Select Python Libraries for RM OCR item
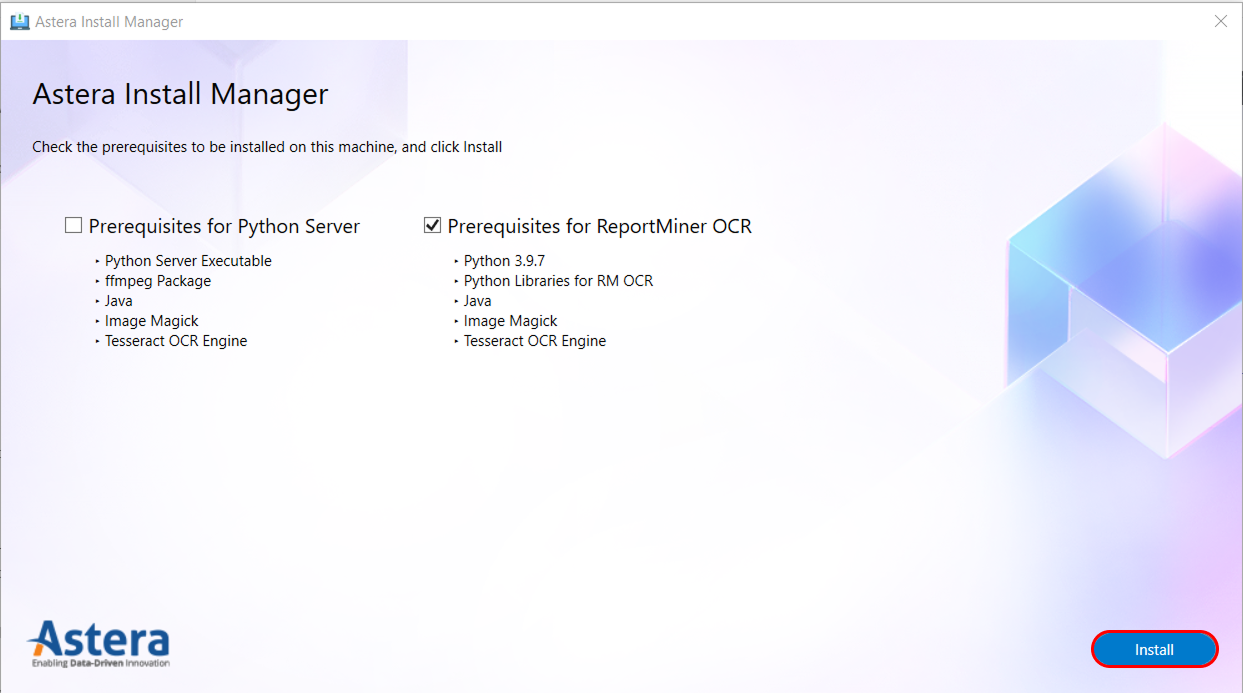This screenshot has height=693, width=1243. 558,281
